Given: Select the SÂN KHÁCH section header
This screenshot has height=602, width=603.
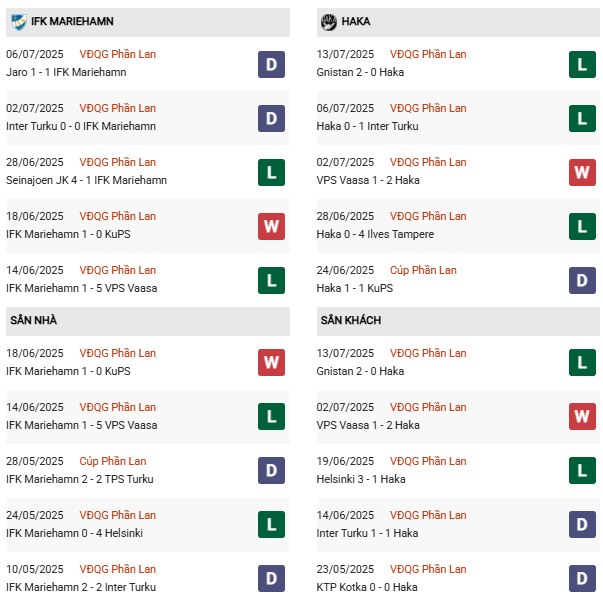Looking at the screenshot, I should point(352,320).
